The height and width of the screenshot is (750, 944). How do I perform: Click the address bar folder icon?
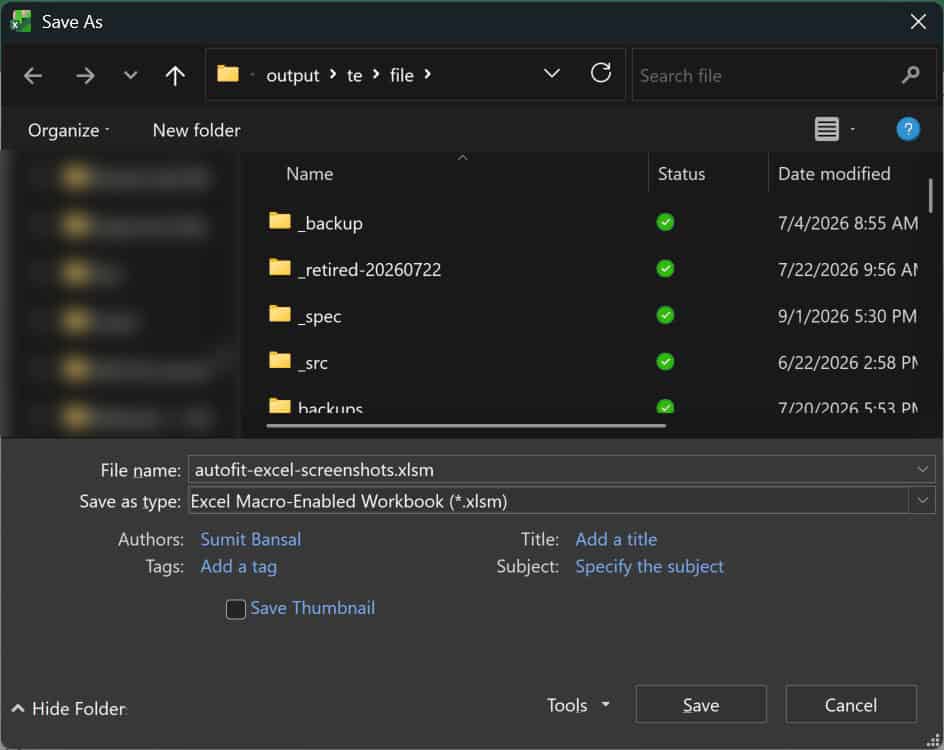coord(228,74)
